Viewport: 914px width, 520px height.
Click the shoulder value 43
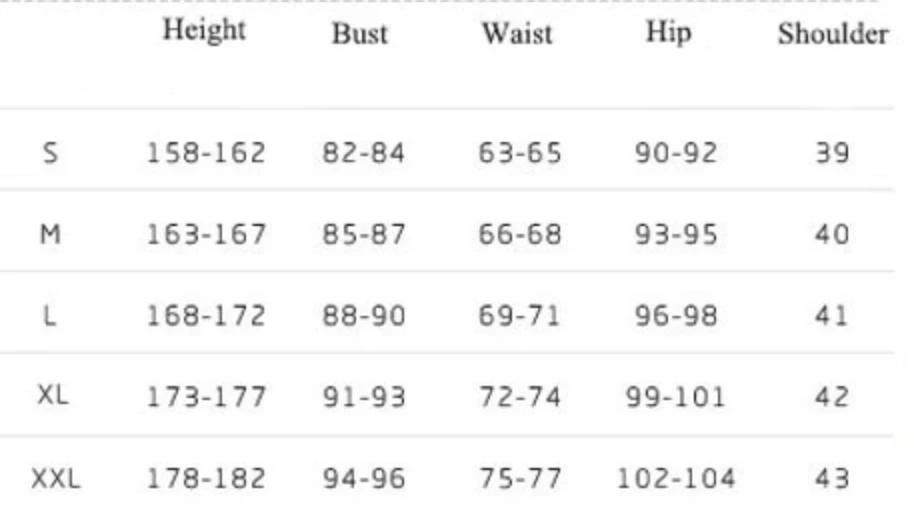click(832, 479)
